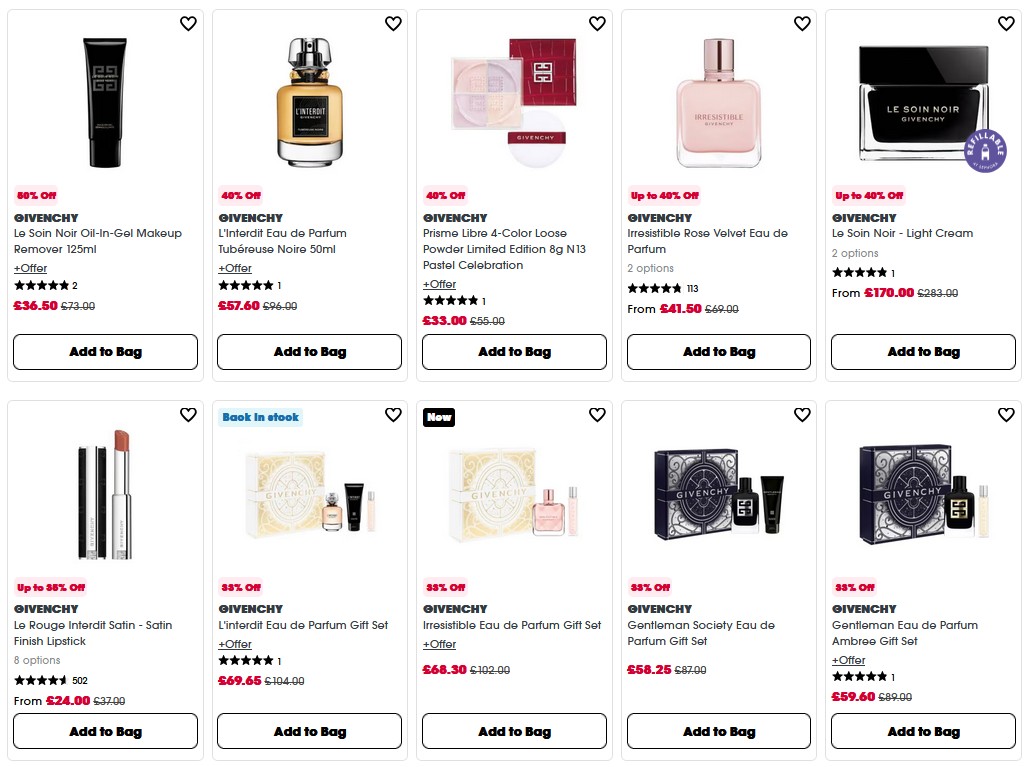Wishlist the Gentleman Ambree gift set

click(x=1006, y=414)
